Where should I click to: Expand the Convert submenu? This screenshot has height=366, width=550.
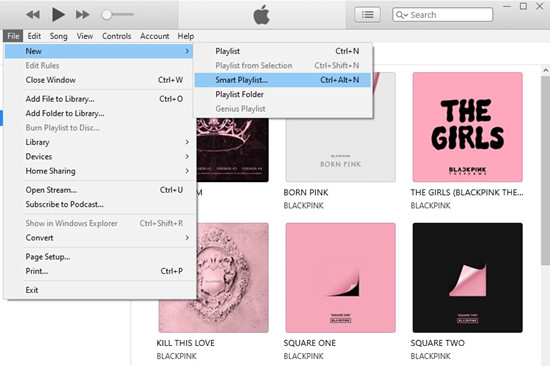point(99,238)
